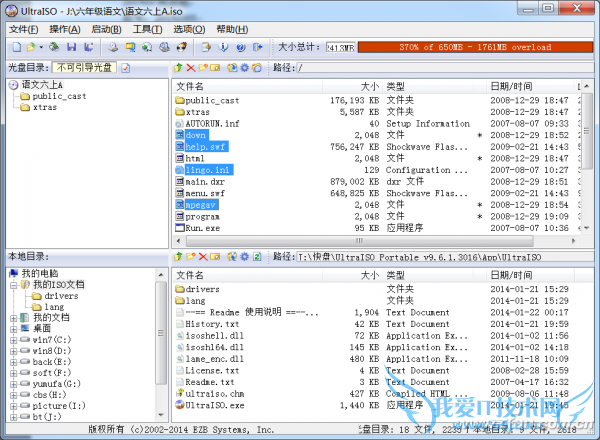Viewport: 600px width, 440px height.
Task: Click the Add files toolbar icon
Action: pyautogui.click(x=206, y=47)
